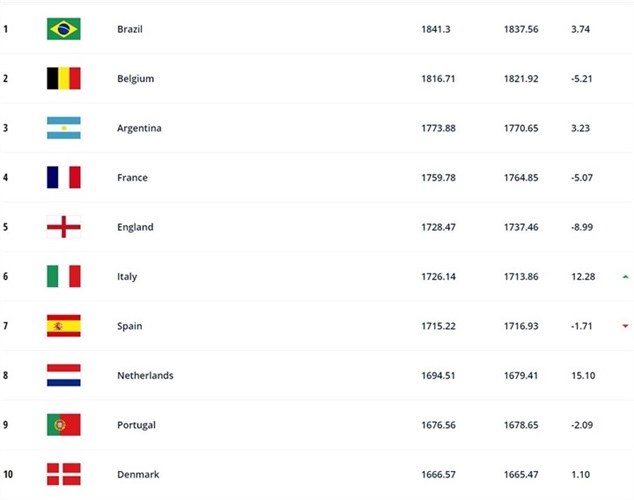Click the Belgium flag icon
Viewport: 634px width, 500px height.
63,78
